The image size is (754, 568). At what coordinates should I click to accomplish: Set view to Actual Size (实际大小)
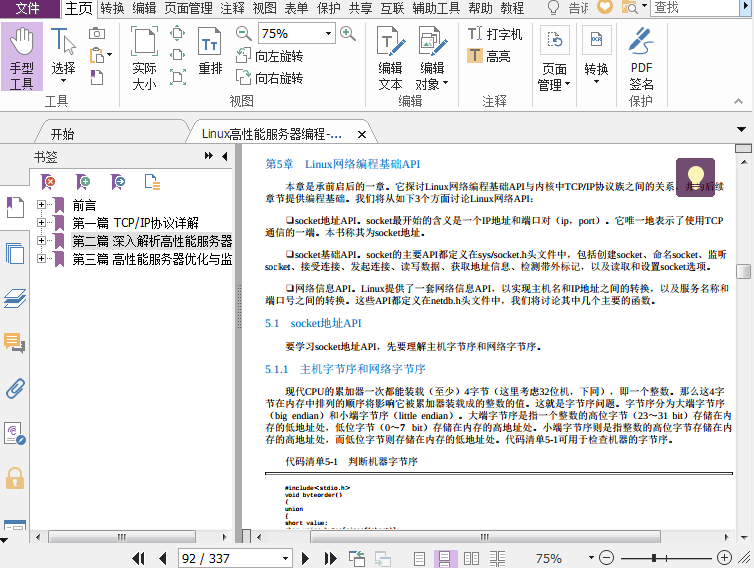coord(144,58)
